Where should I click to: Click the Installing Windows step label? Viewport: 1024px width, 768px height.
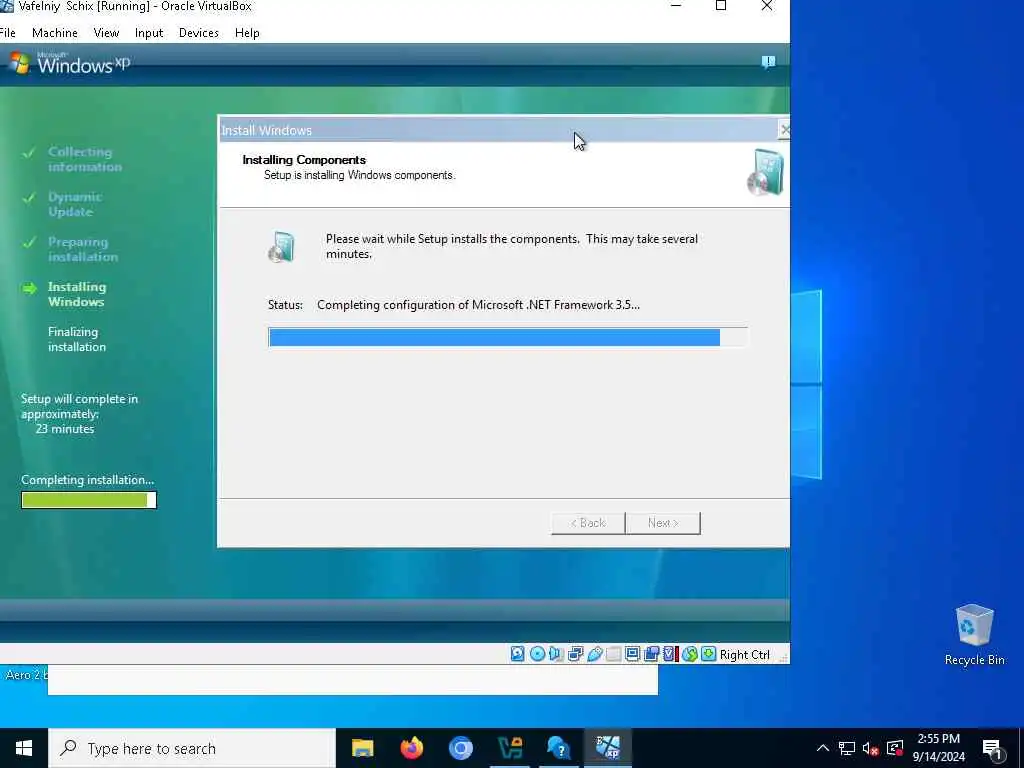[76, 295]
